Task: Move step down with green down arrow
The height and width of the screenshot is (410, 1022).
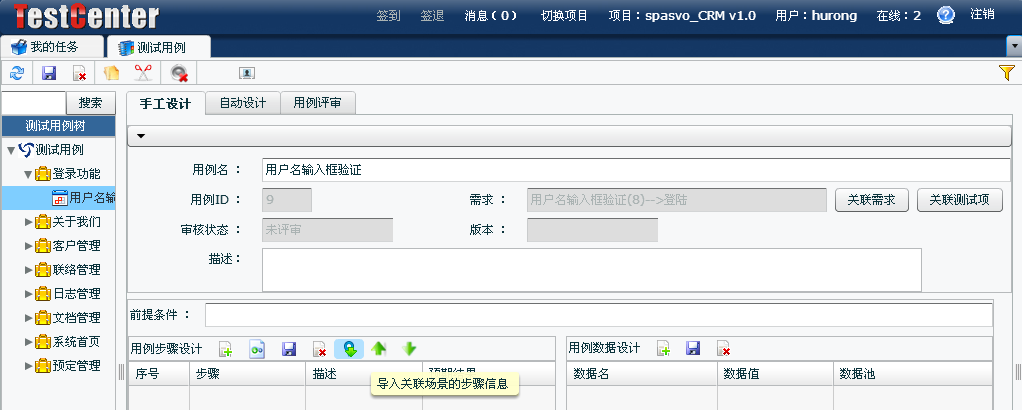Action: click(409, 349)
